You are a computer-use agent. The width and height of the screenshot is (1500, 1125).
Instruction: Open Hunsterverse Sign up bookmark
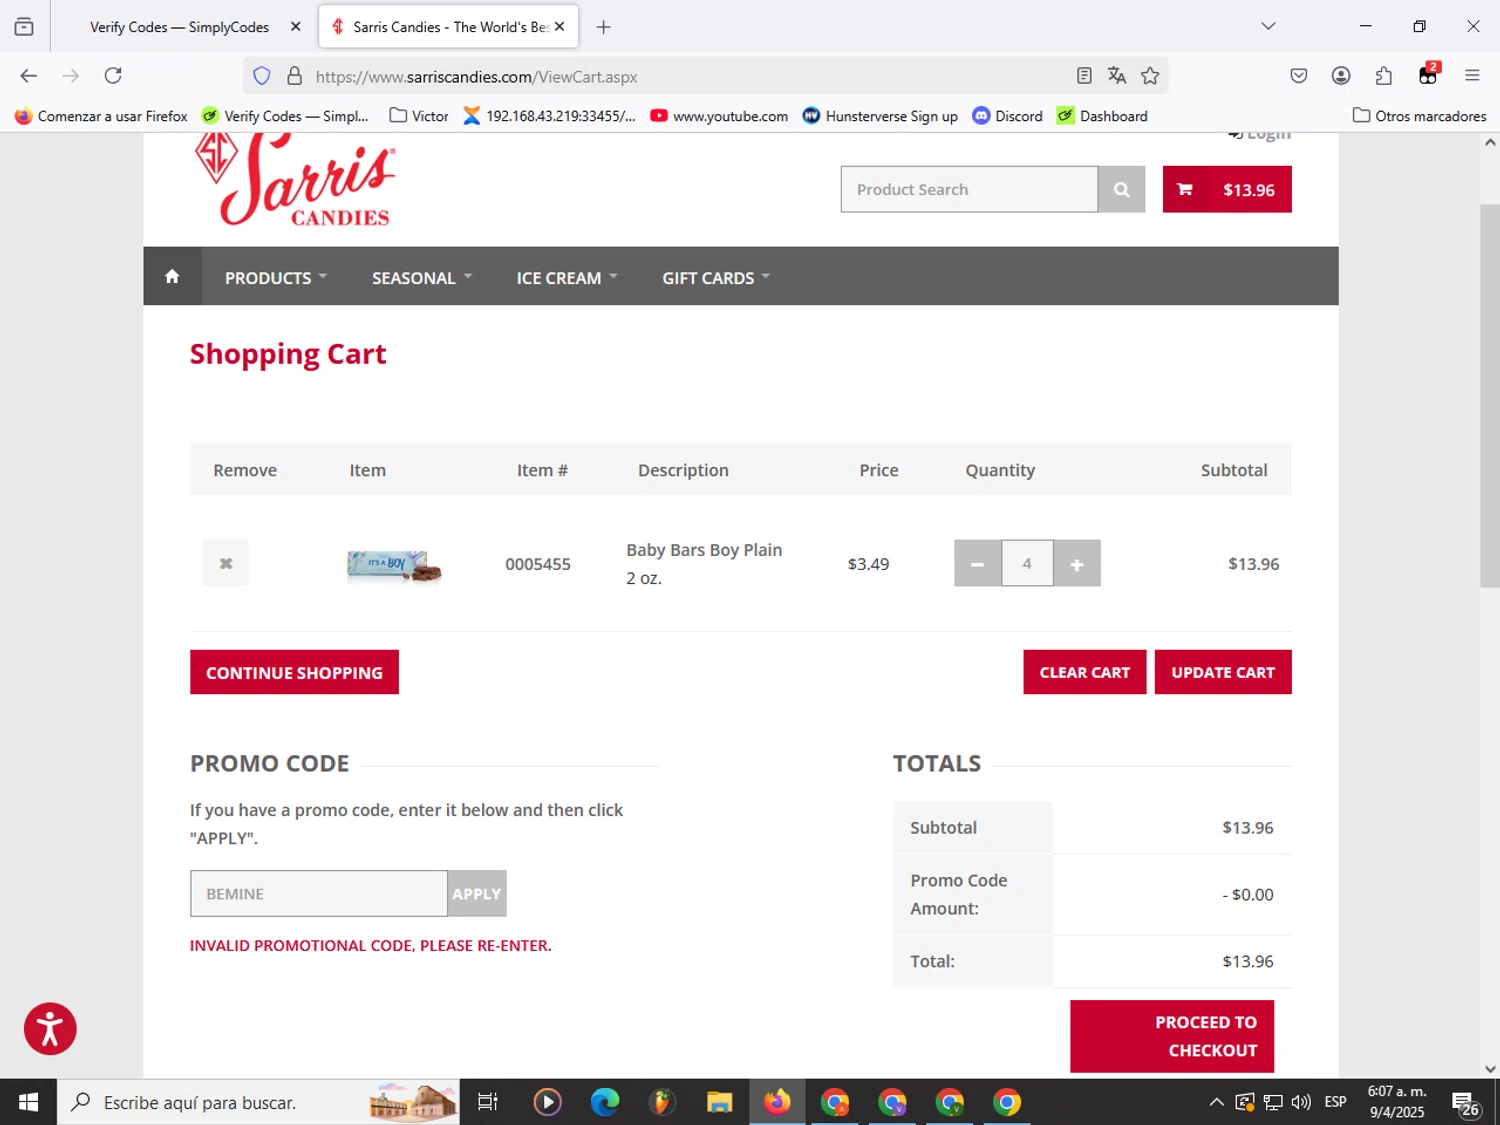pos(880,116)
